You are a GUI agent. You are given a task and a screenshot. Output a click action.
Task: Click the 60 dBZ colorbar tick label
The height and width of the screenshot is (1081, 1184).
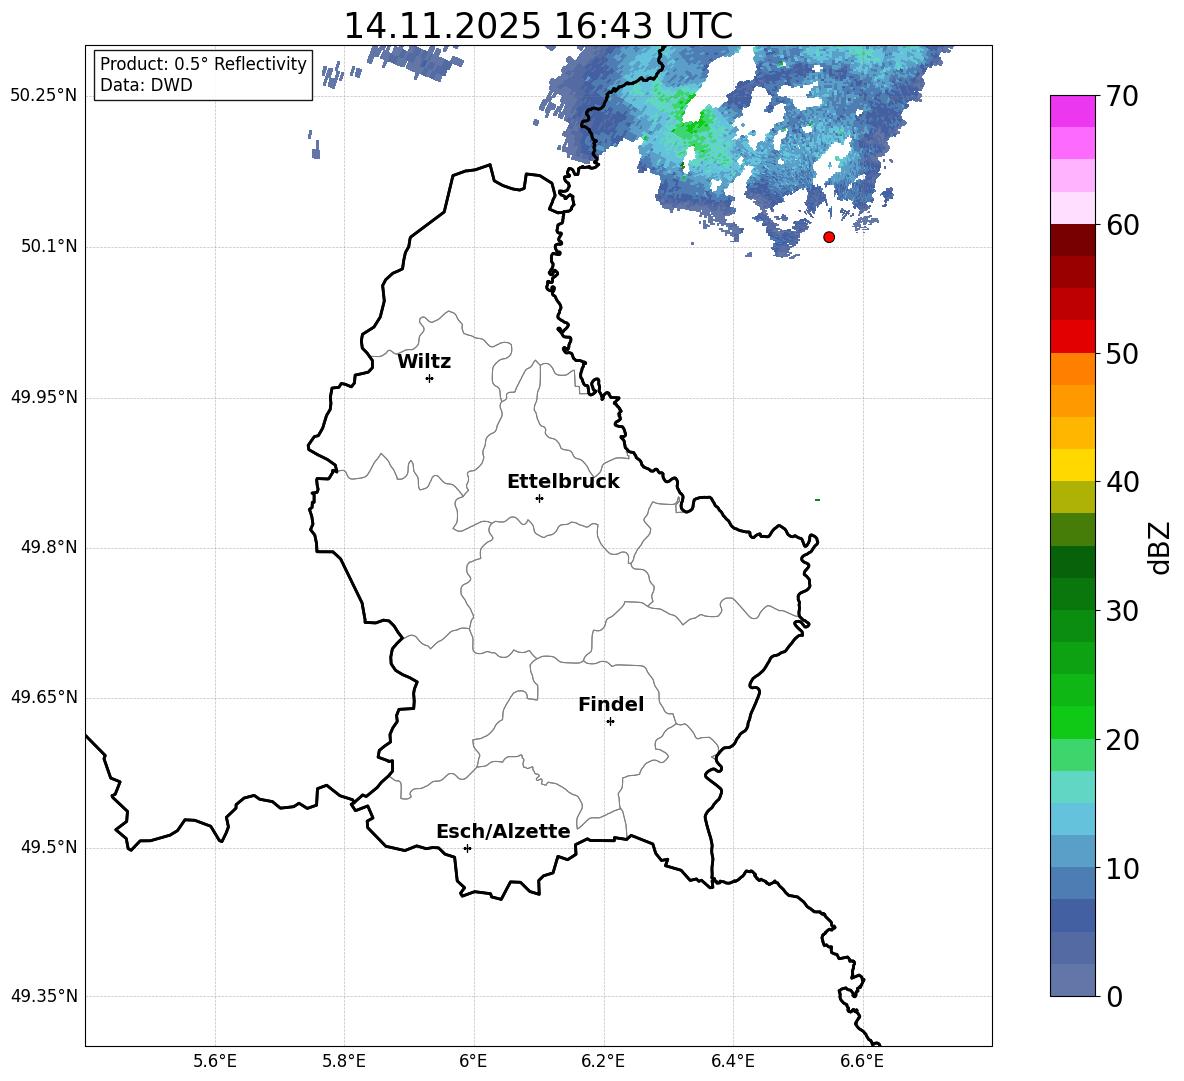pyautogui.click(x=1122, y=225)
